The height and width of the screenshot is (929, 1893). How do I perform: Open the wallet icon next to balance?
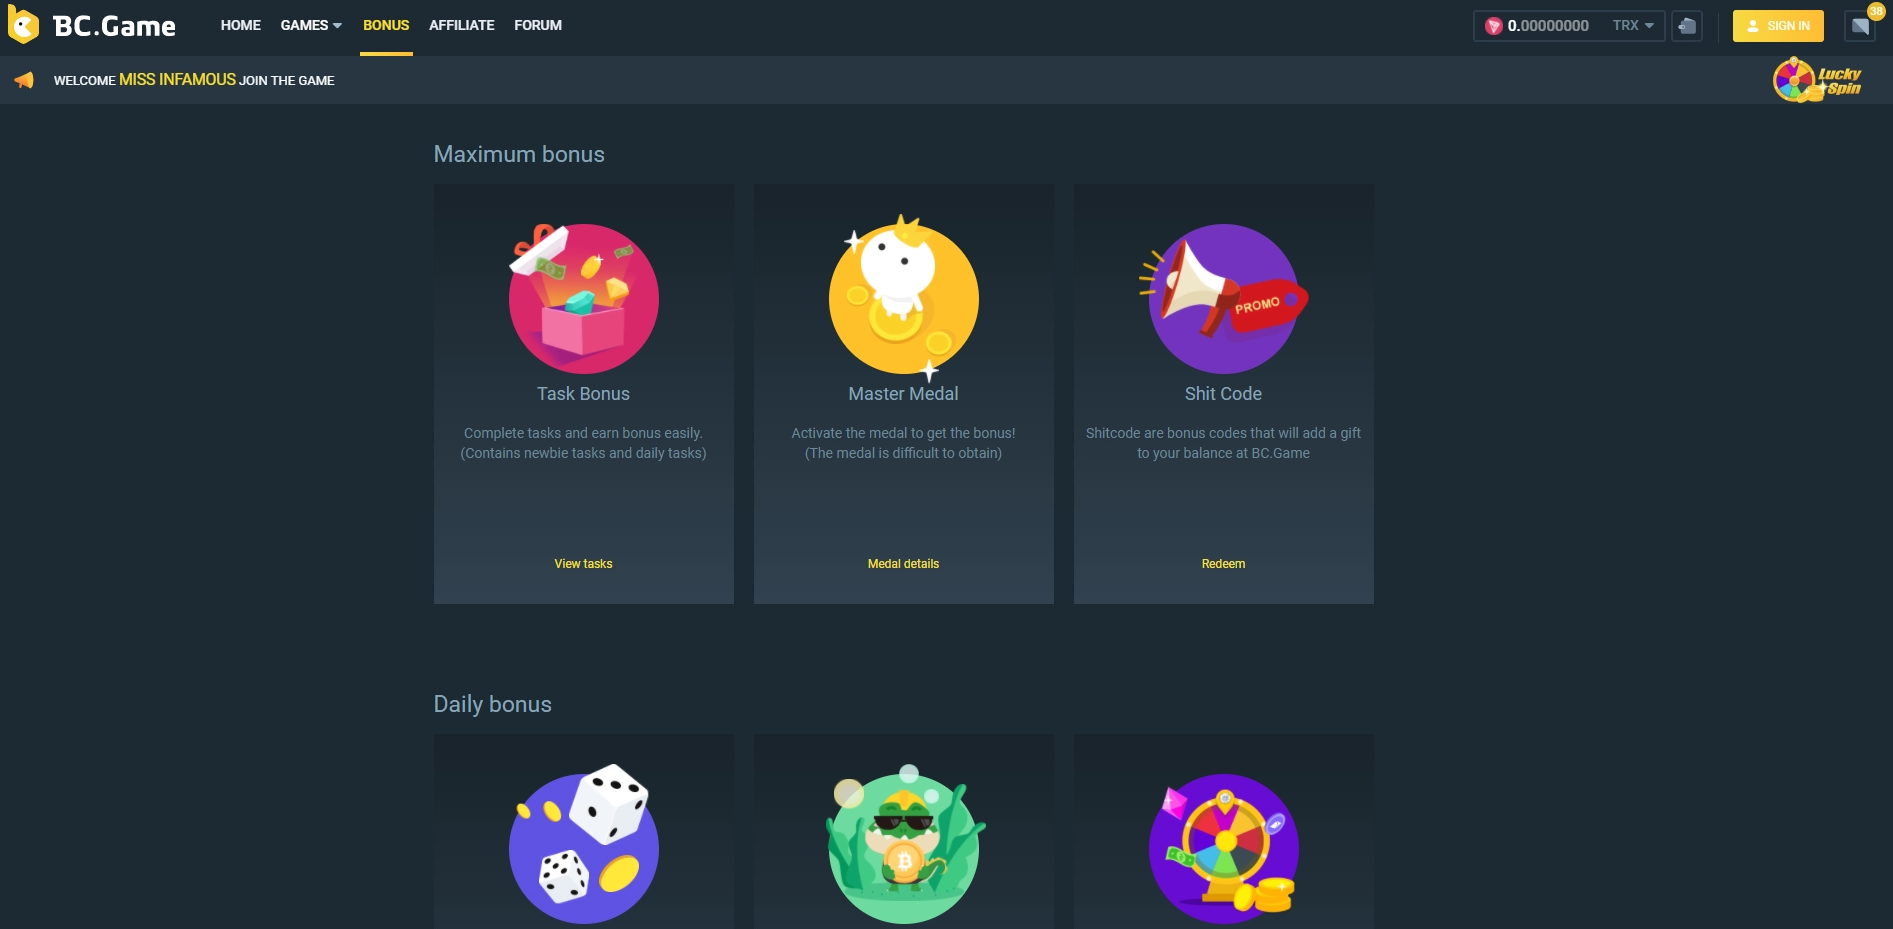click(x=1687, y=26)
